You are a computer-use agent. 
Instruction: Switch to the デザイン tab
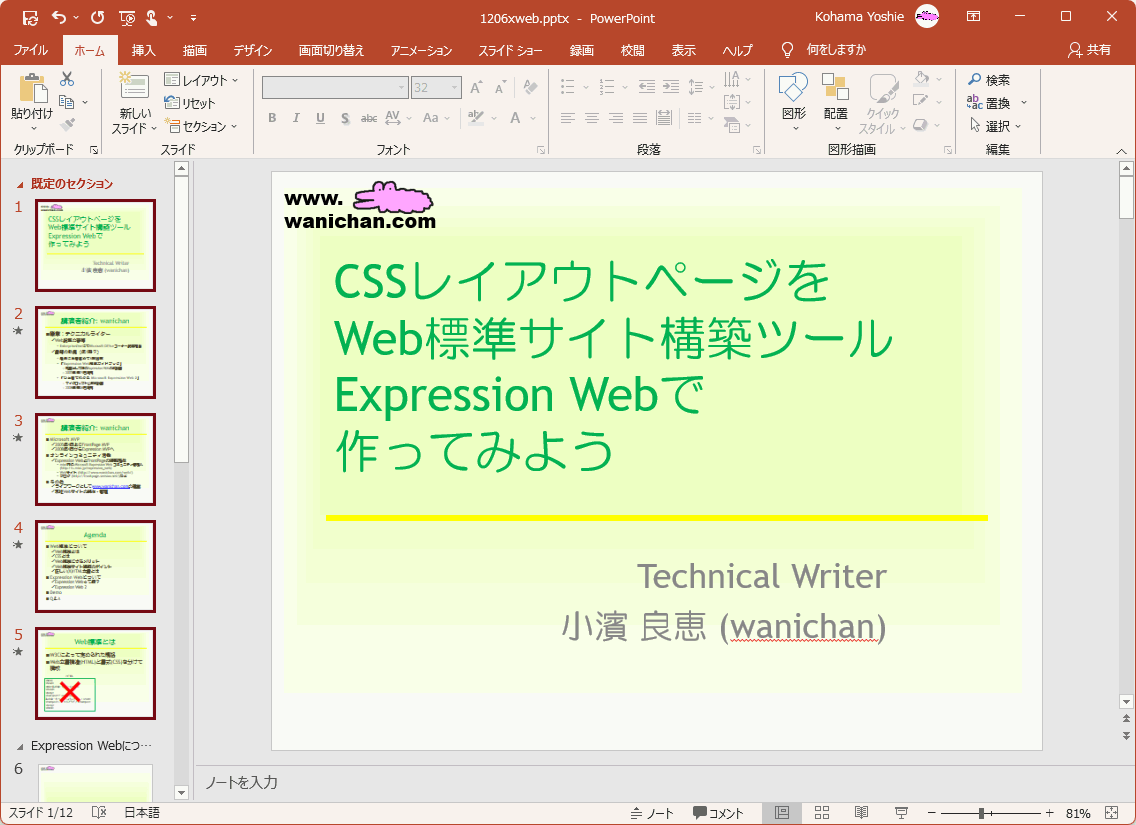tap(253, 50)
